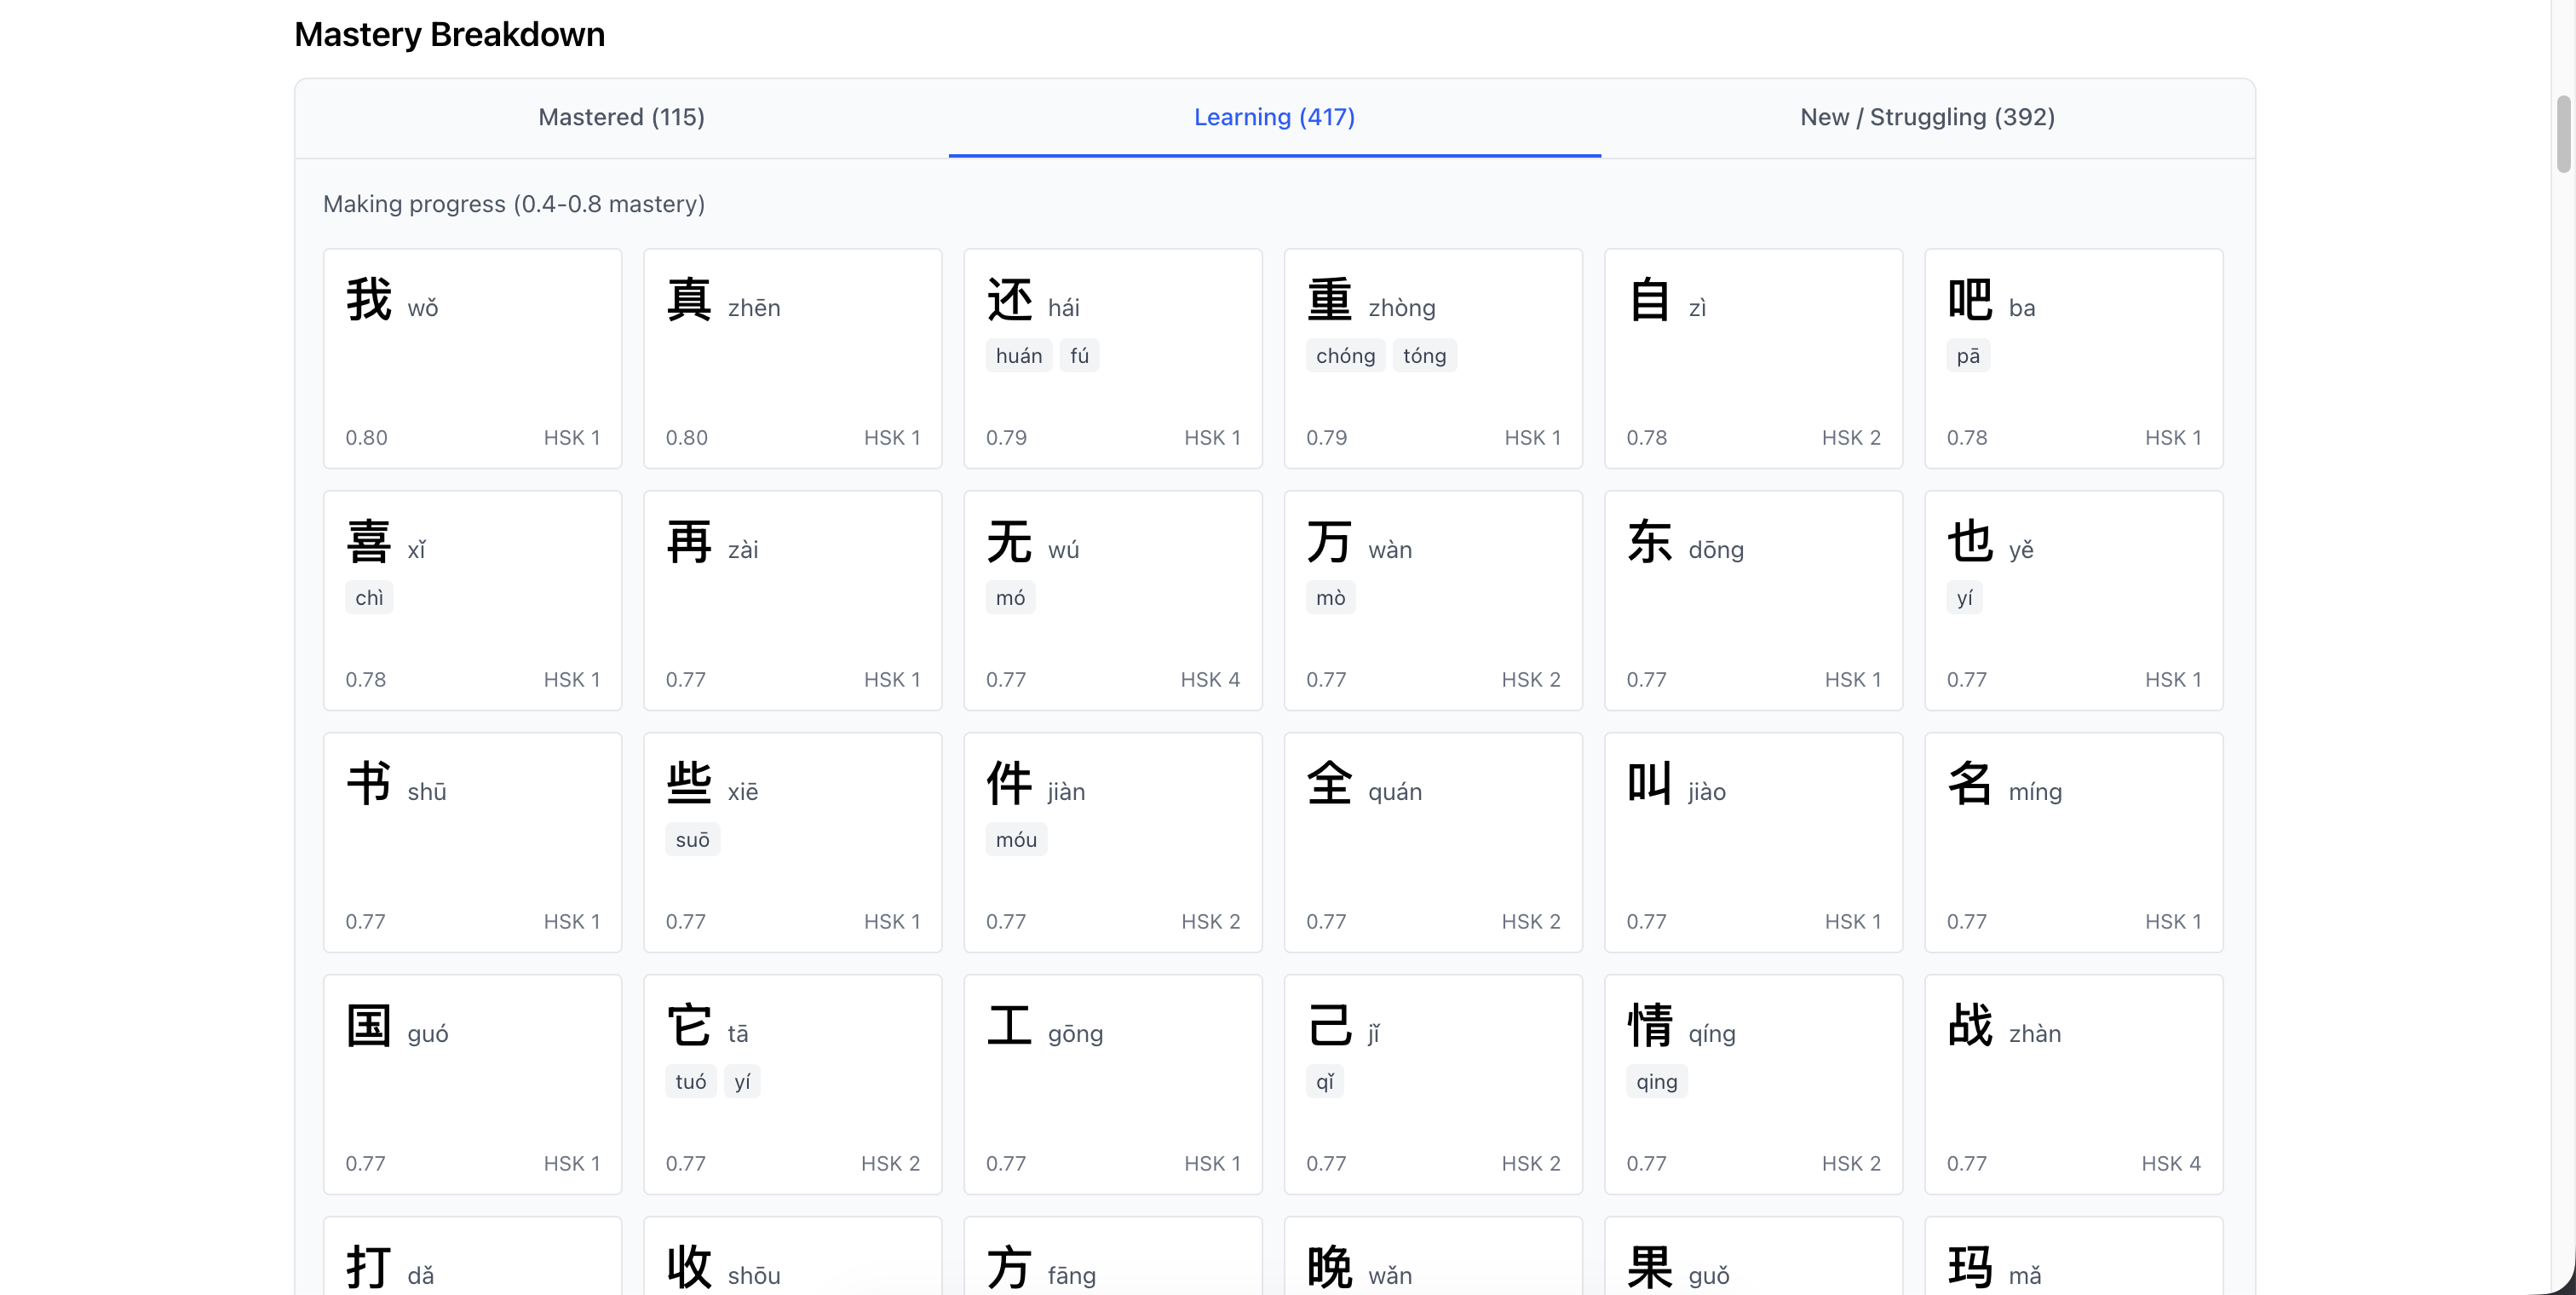
Task: Click the yí reading chip on 也
Action: (x=1964, y=598)
